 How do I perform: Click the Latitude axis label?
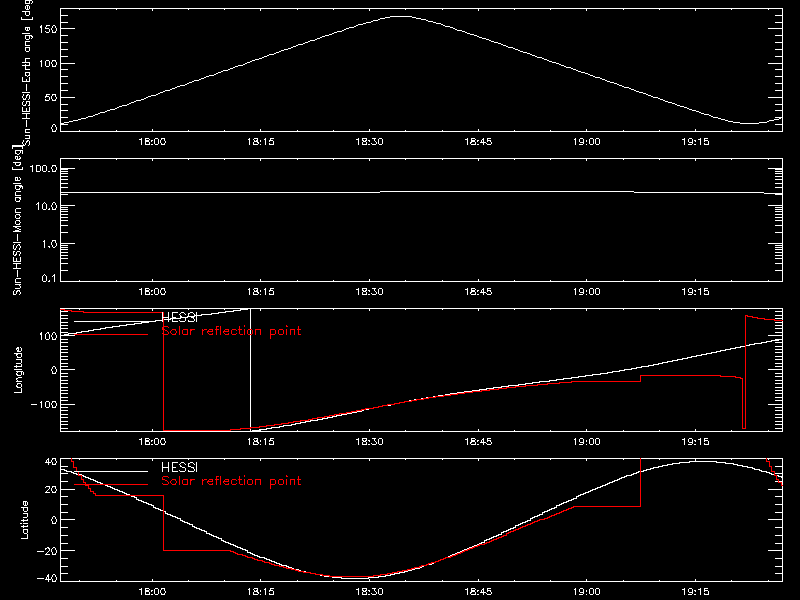point(24,520)
